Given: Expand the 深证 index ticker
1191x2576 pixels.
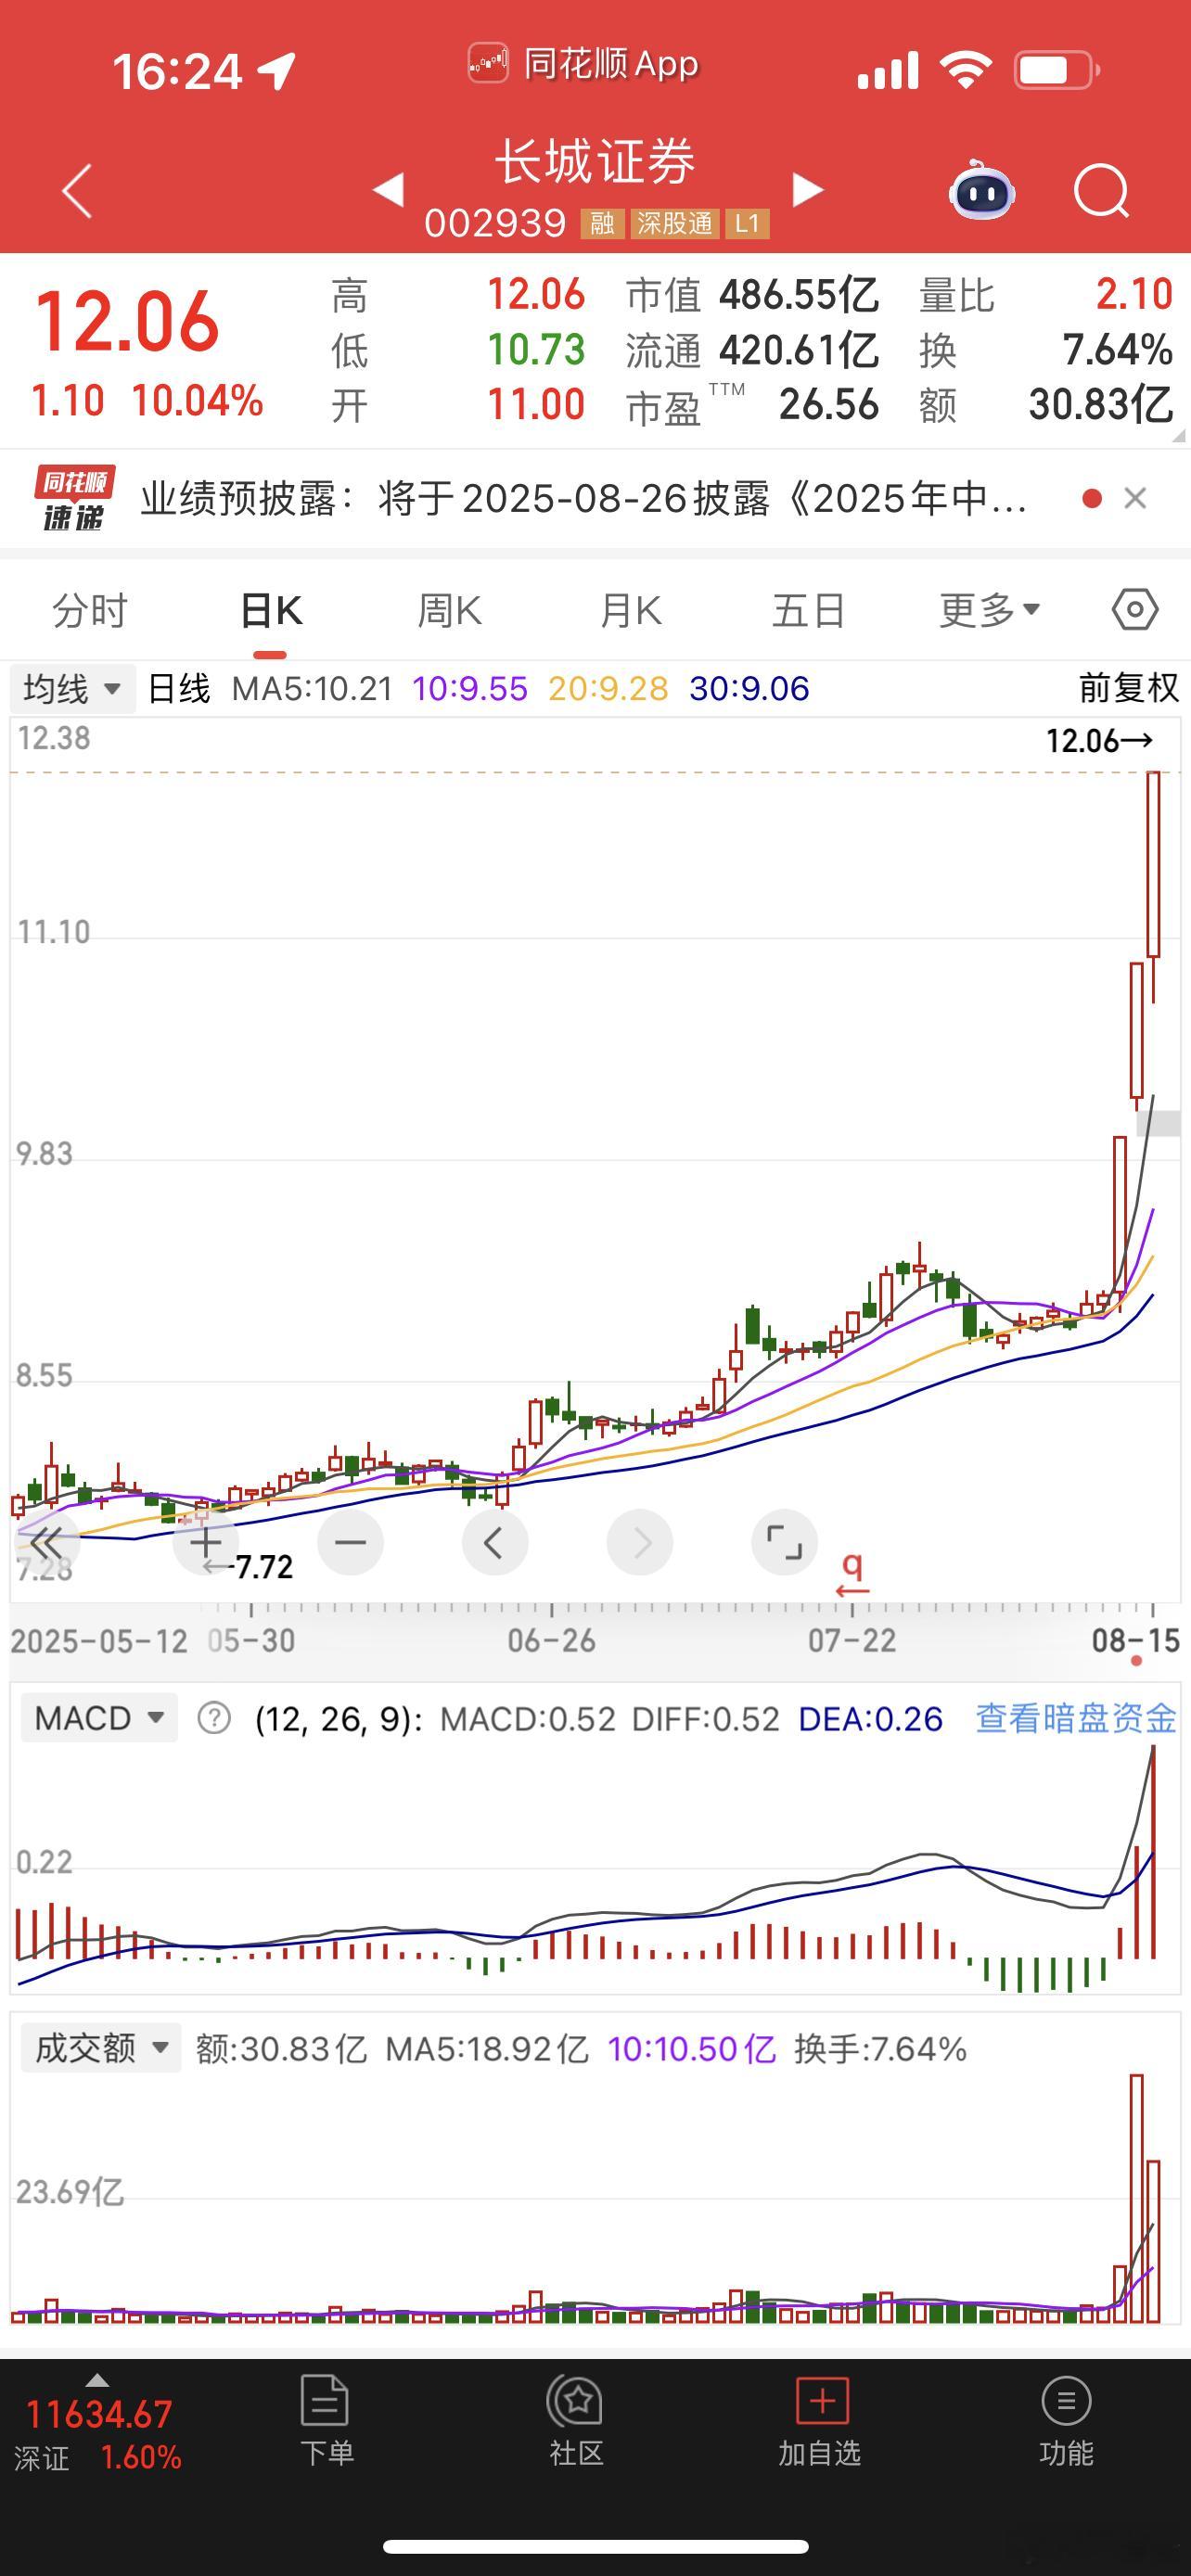Looking at the screenshot, I should 97,2423.
